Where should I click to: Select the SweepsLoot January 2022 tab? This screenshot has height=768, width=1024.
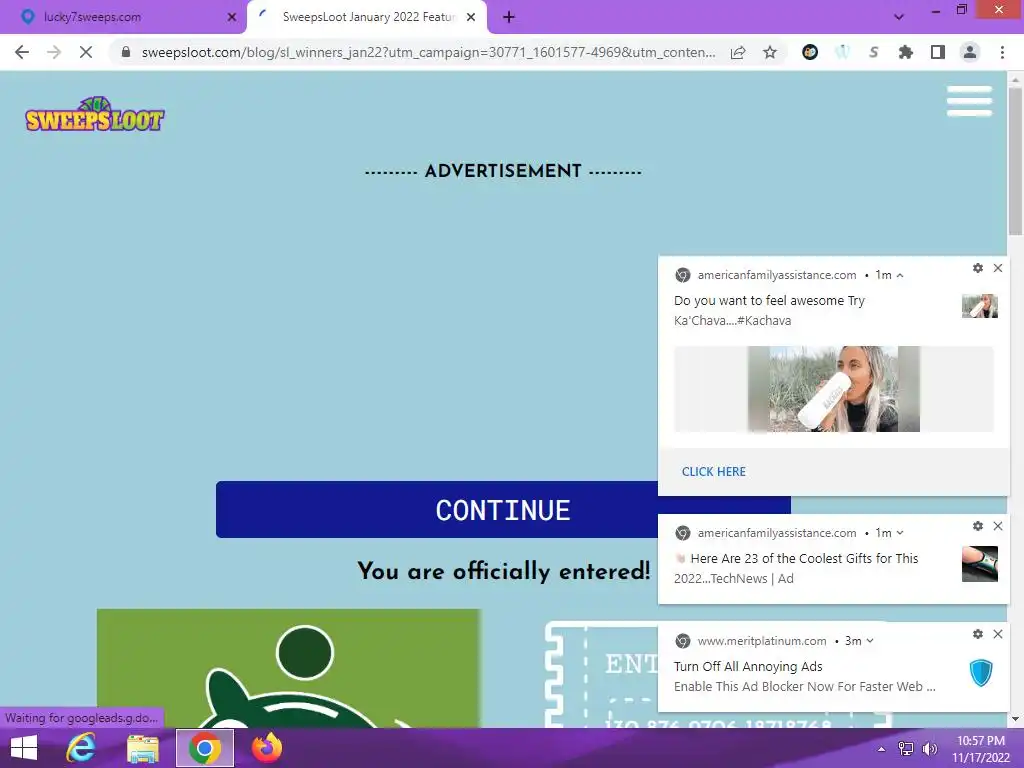click(x=369, y=17)
